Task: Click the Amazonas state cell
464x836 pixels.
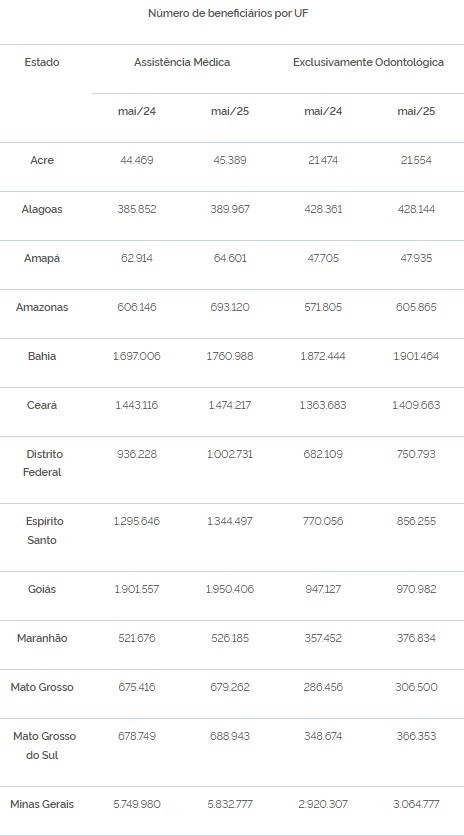Action: [x=42, y=308]
